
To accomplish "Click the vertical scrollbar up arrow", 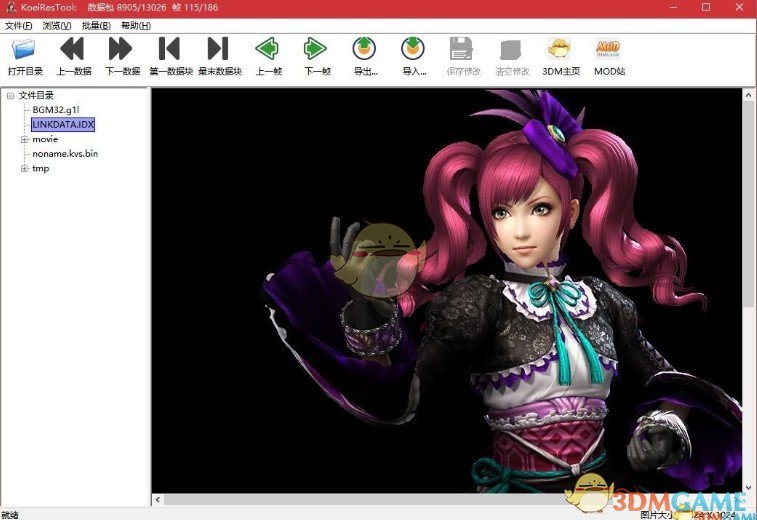I will pyautogui.click(x=748, y=95).
